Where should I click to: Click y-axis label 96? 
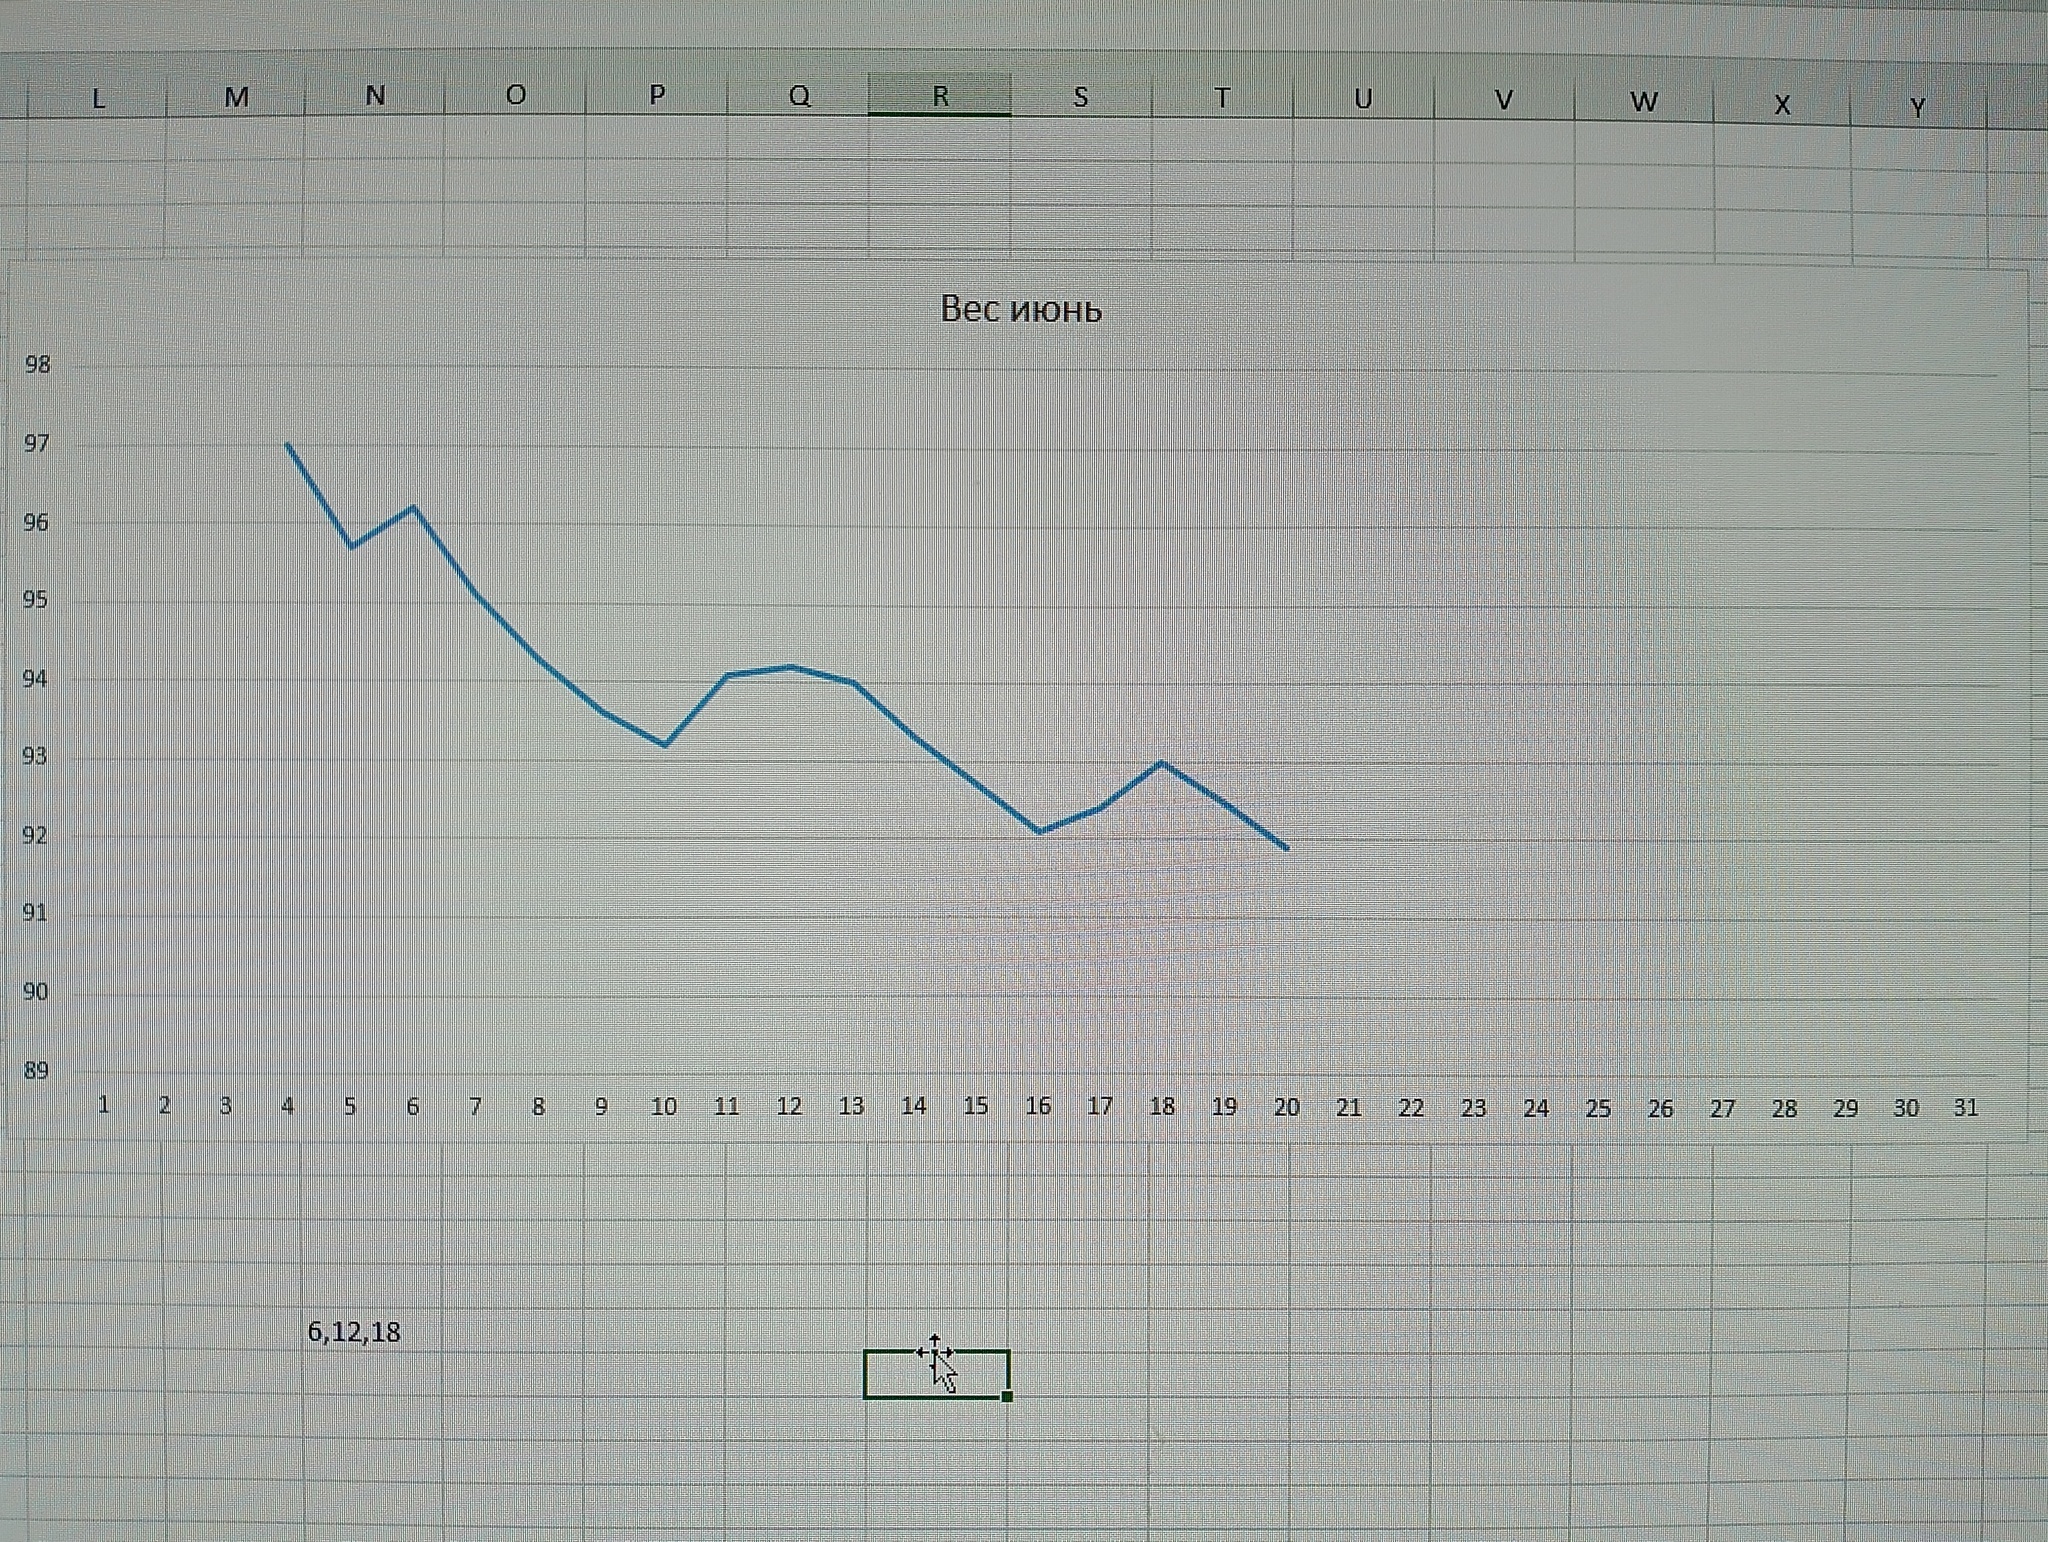tap(36, 522)
